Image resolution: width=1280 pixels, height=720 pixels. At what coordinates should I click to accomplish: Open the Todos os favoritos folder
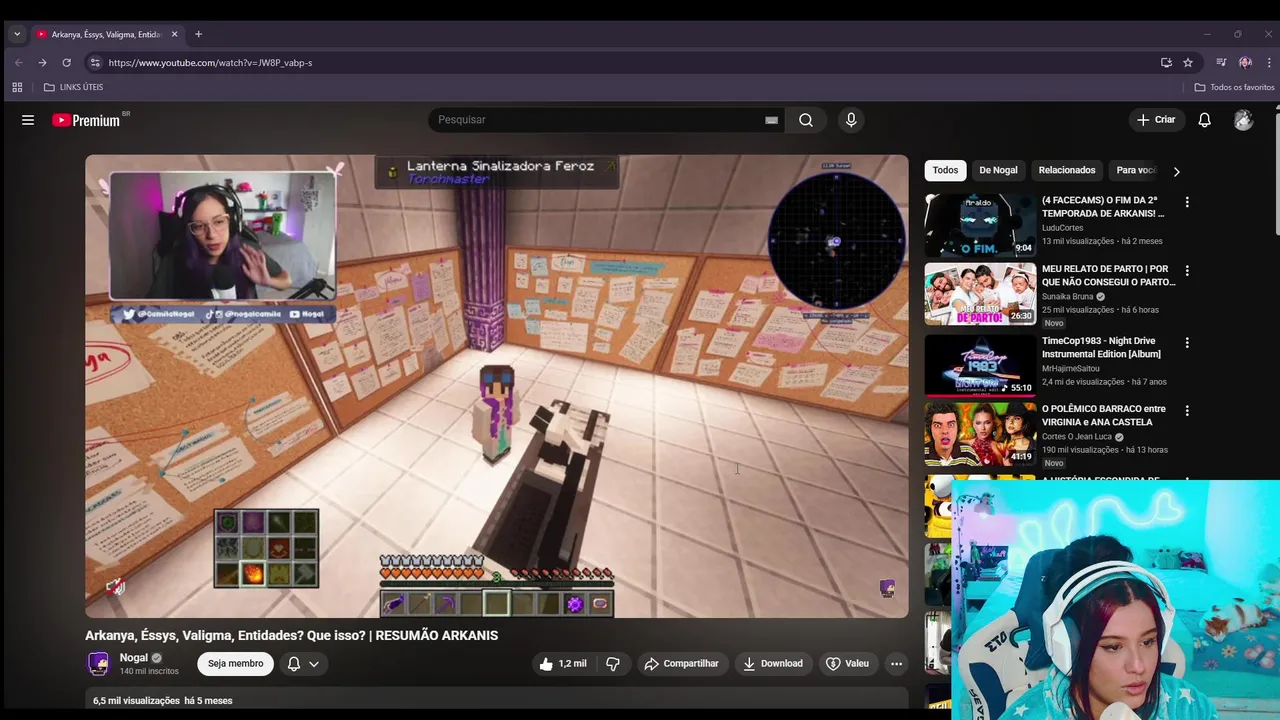[x=1234, y=87]
